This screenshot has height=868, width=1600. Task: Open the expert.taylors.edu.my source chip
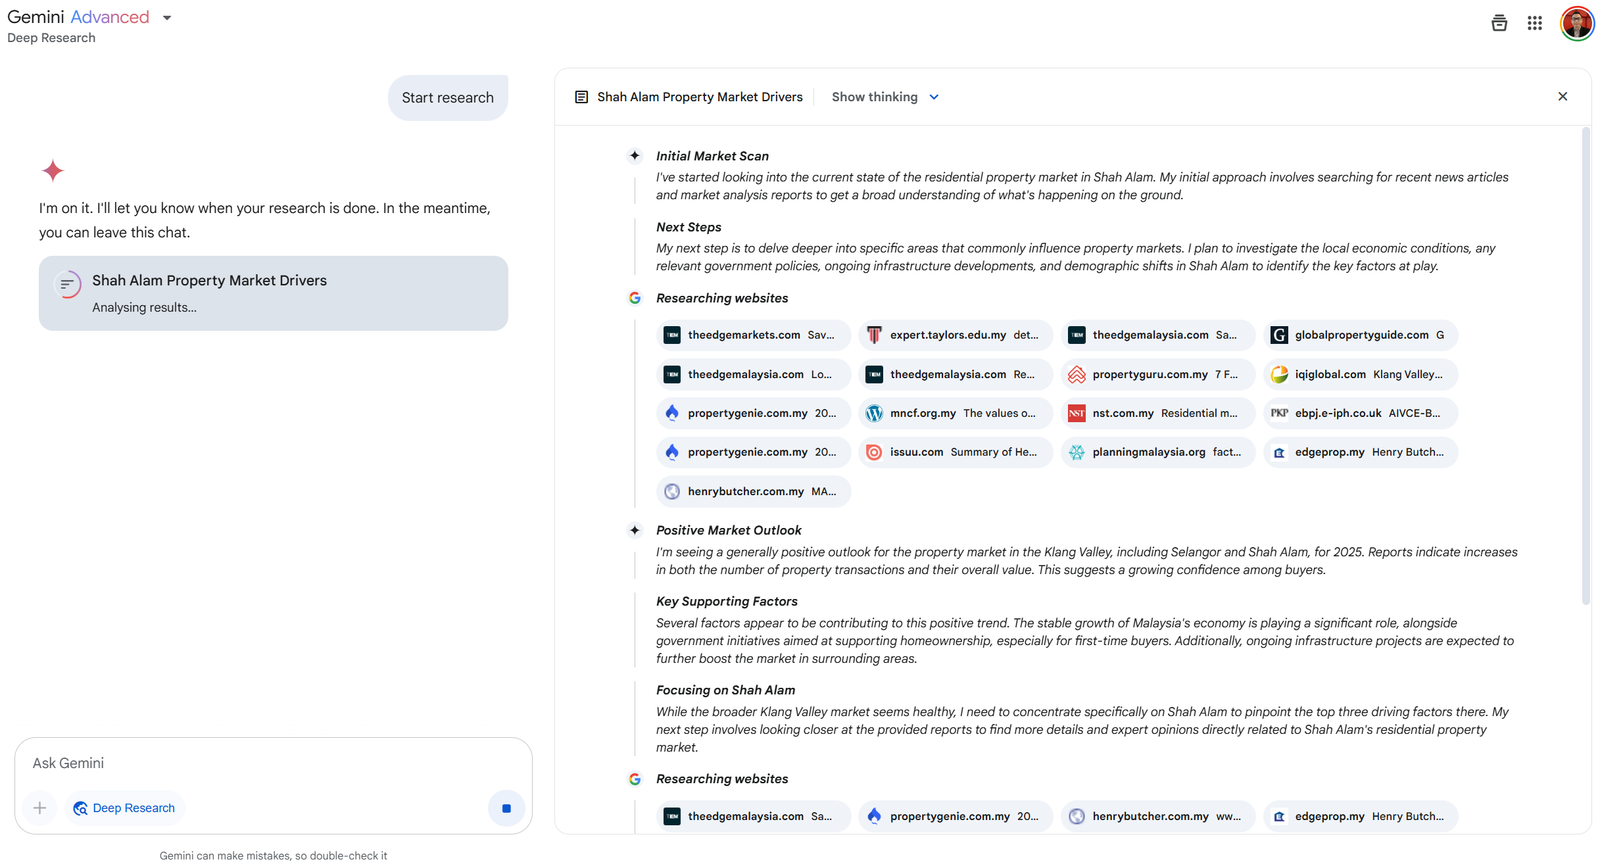click(x=955, y=335)
